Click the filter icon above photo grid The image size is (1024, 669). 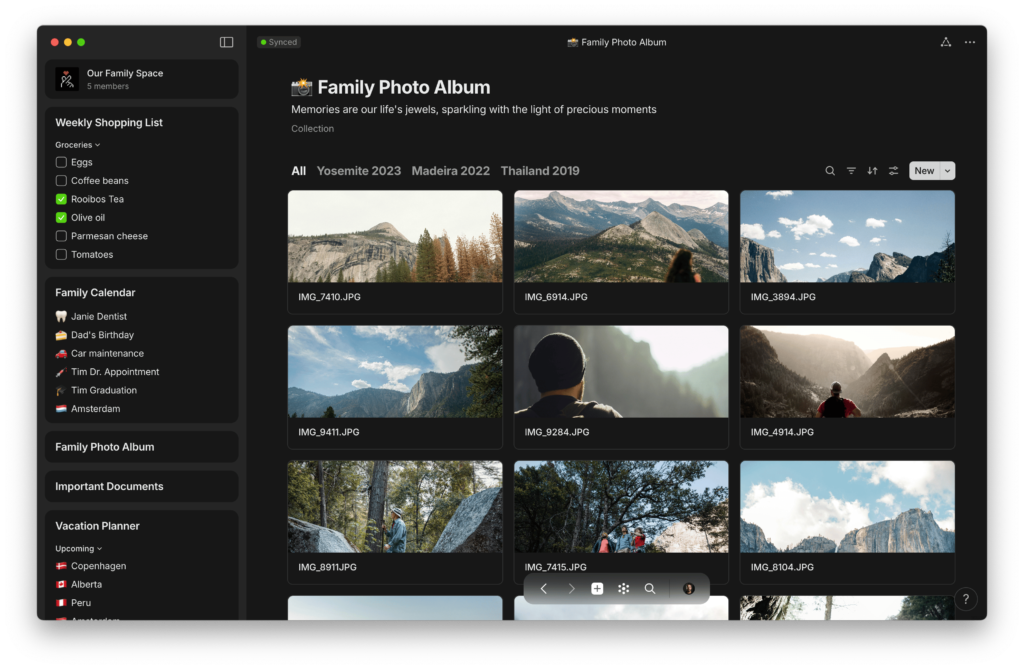click(851, 171)
